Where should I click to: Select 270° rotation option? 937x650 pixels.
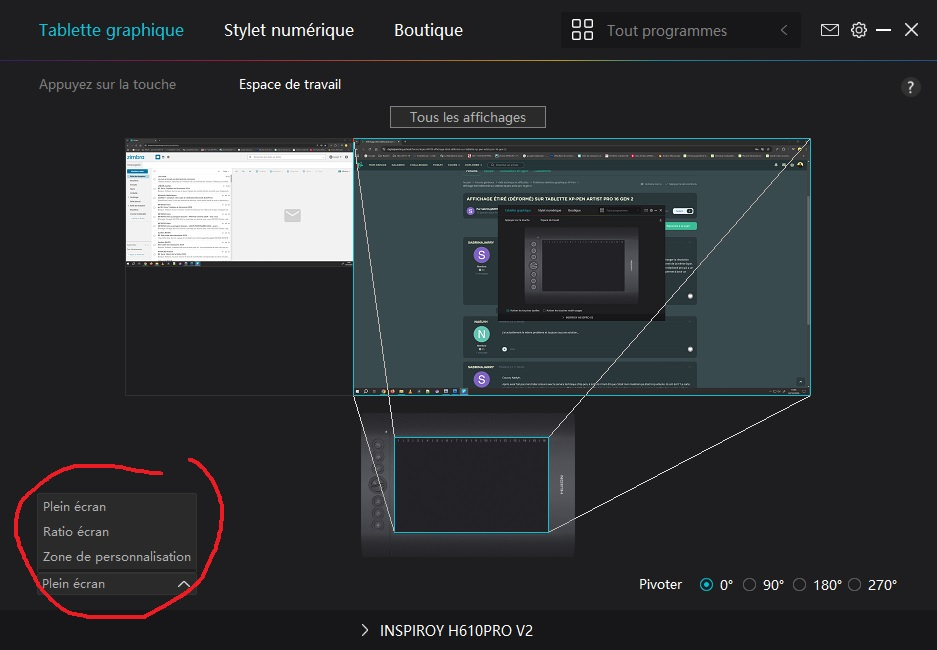[854, 585]
